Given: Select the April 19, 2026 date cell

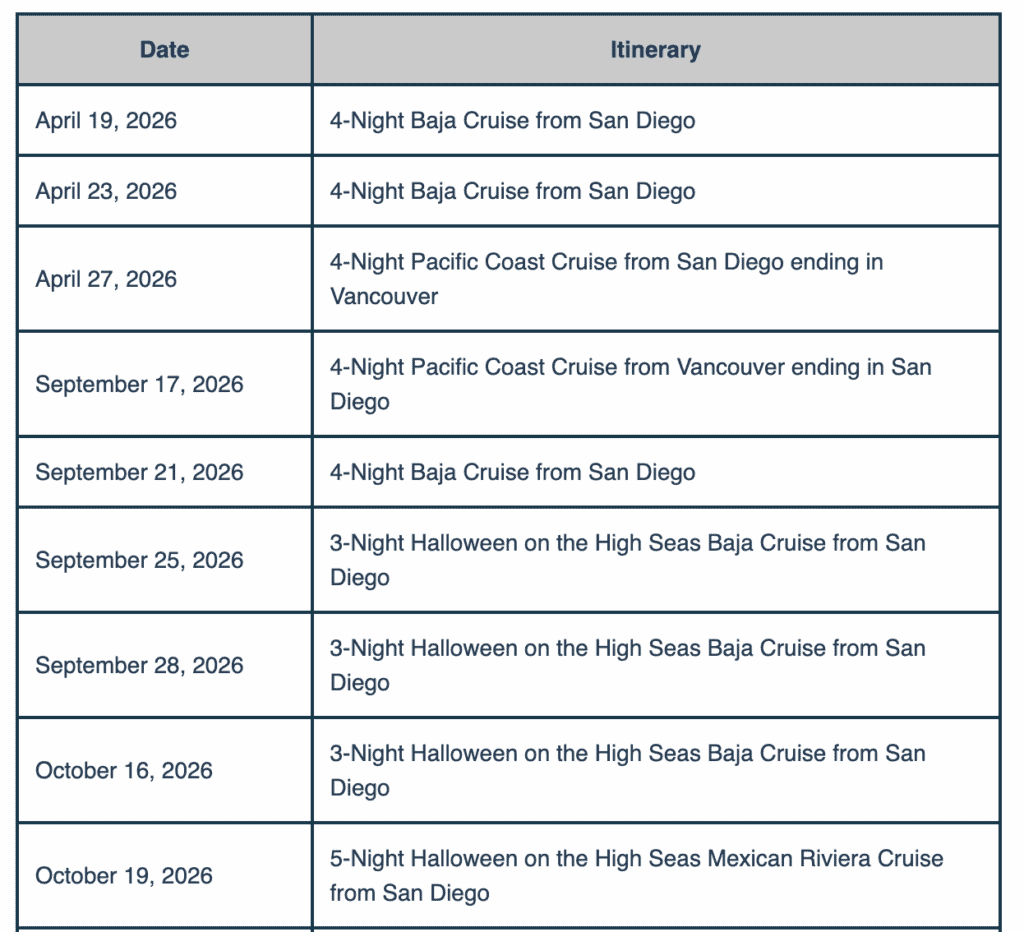Looking at the screenshot, I should click(106, 121).
